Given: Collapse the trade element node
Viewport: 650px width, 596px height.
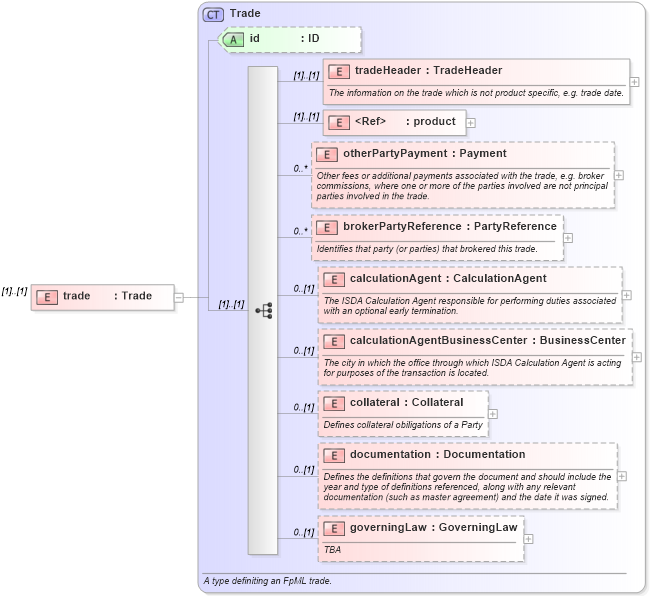Looking at the screenshot, I should pyautogui.click(x=179, y=297).
